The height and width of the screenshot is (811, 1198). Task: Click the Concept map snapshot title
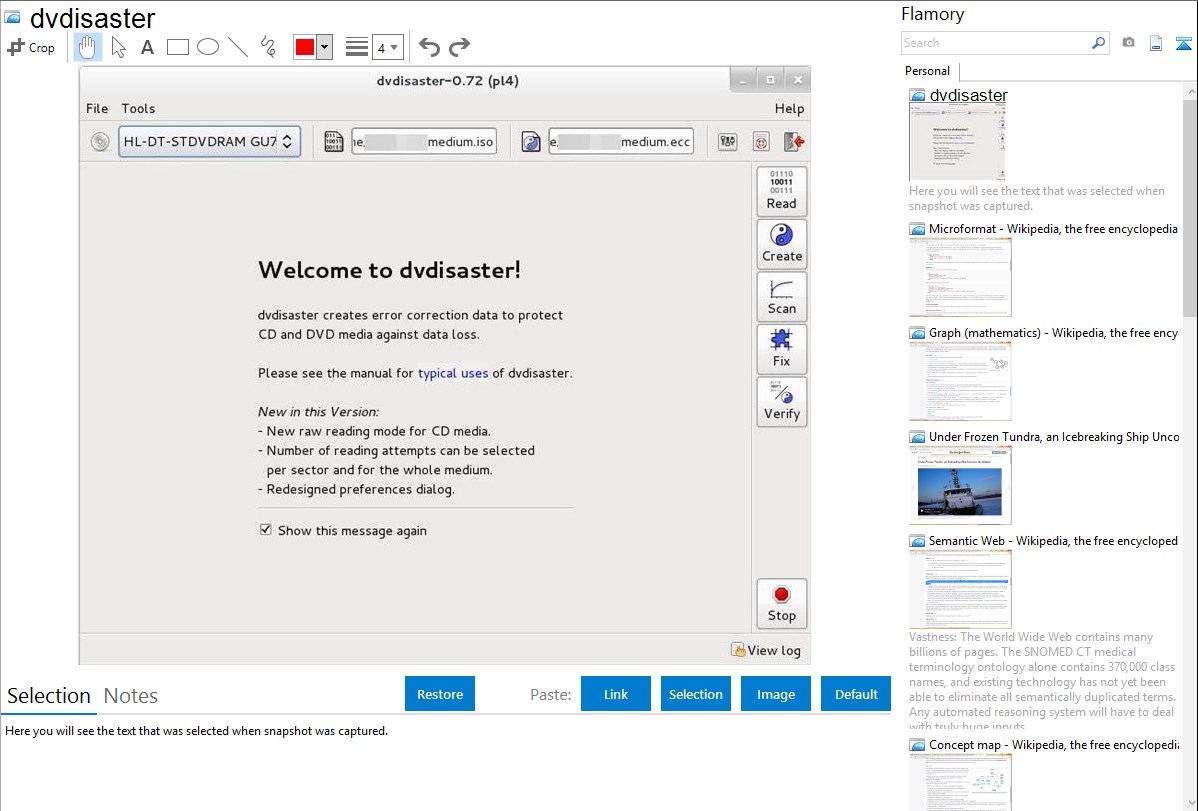click(1053, 744)
